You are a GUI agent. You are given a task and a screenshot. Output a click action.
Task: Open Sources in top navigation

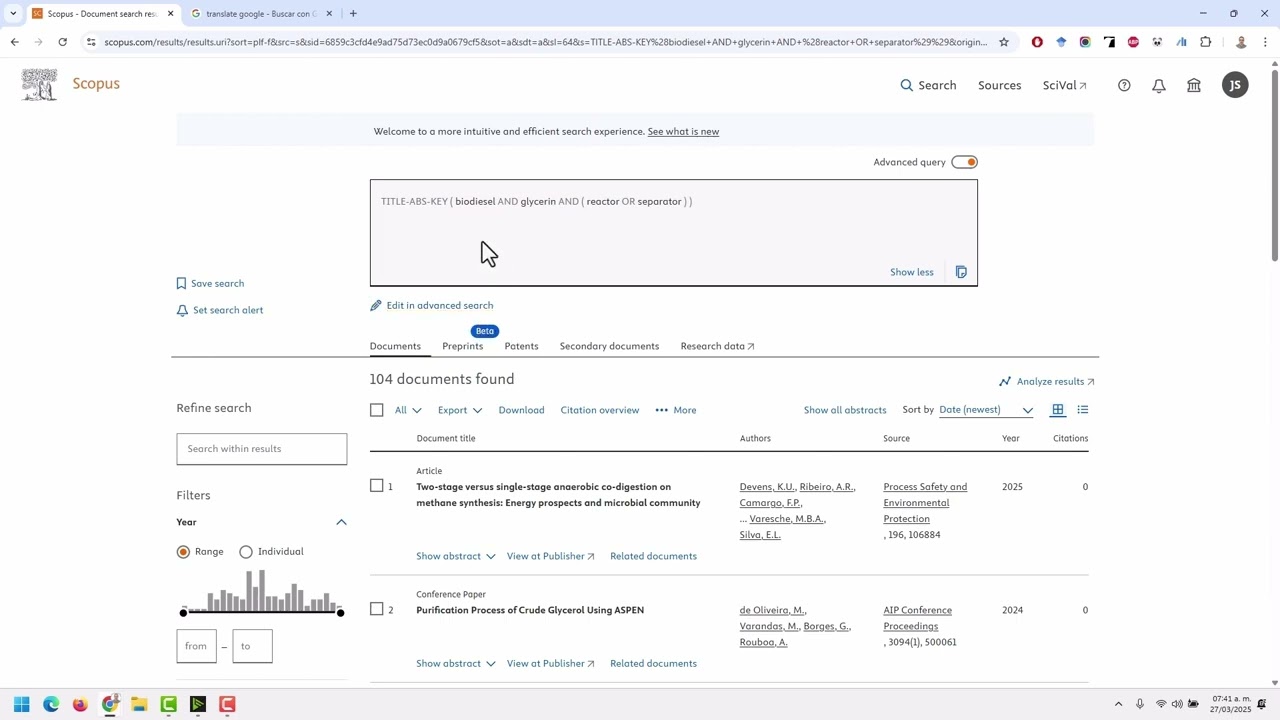(999, 85)
